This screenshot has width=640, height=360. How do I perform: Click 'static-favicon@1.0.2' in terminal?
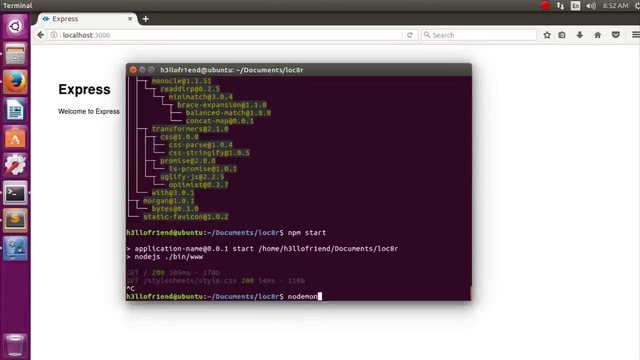click(186, 217)
